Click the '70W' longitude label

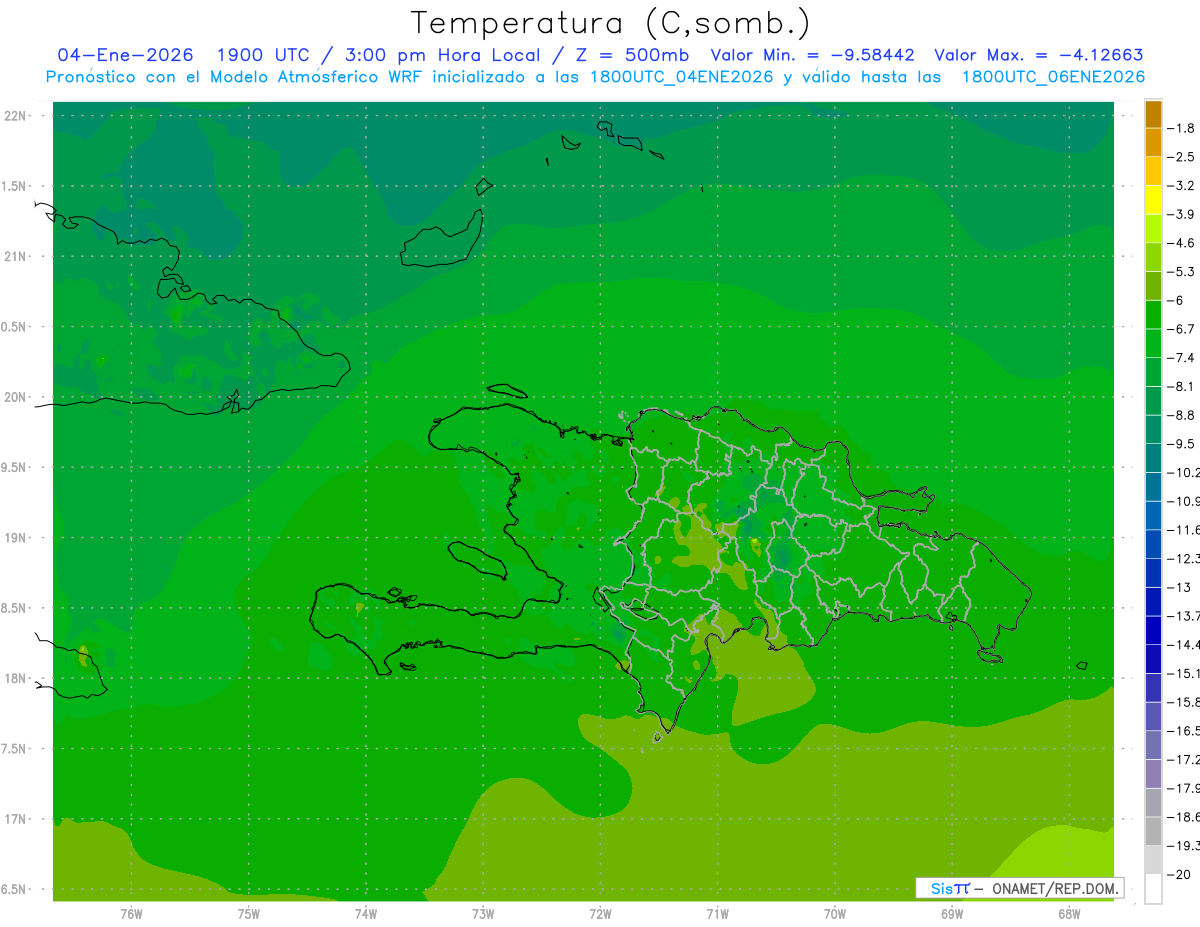[x=835, y=914]
